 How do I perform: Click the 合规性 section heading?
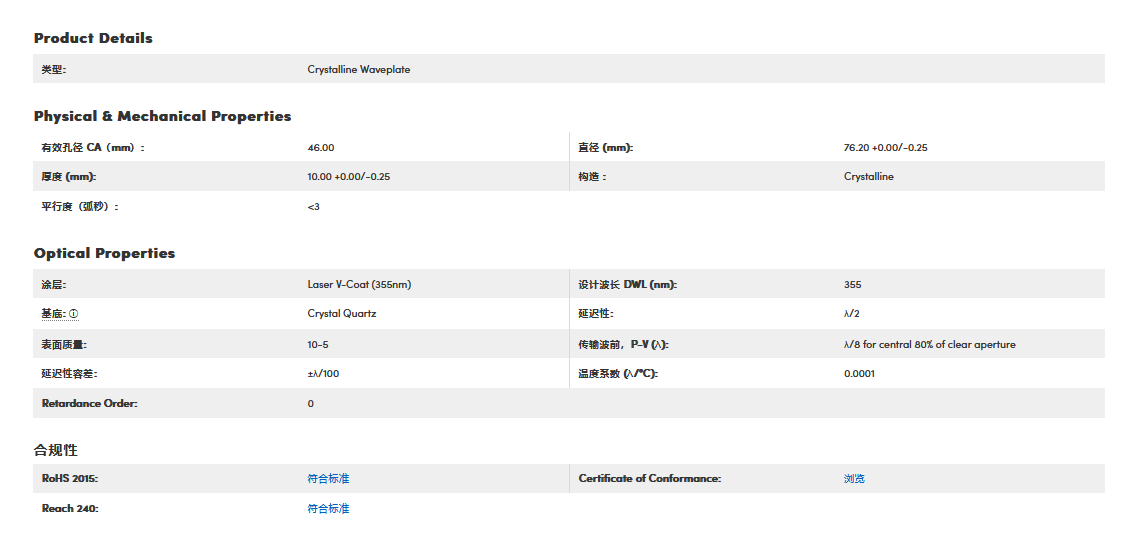(56, 450)
